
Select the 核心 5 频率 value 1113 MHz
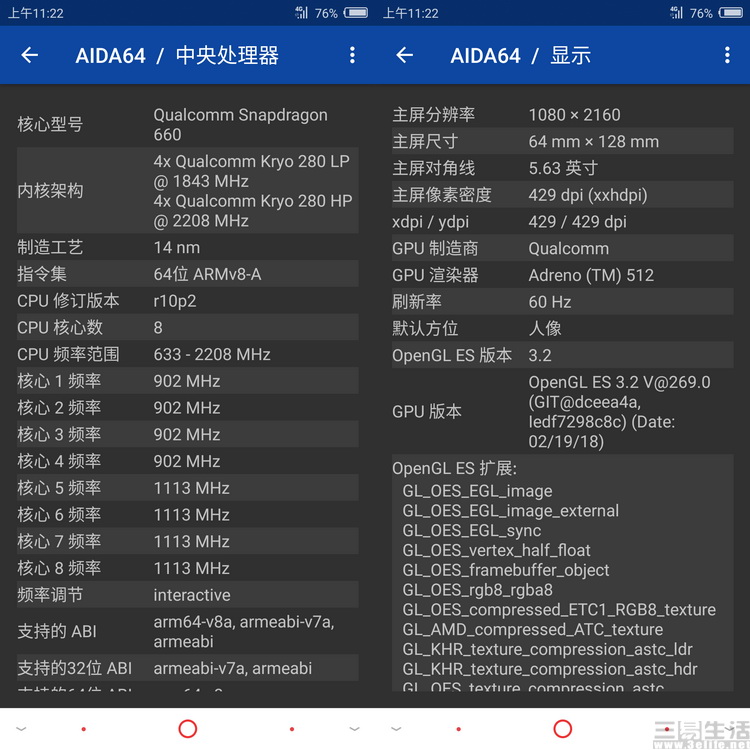click(192, 488)
